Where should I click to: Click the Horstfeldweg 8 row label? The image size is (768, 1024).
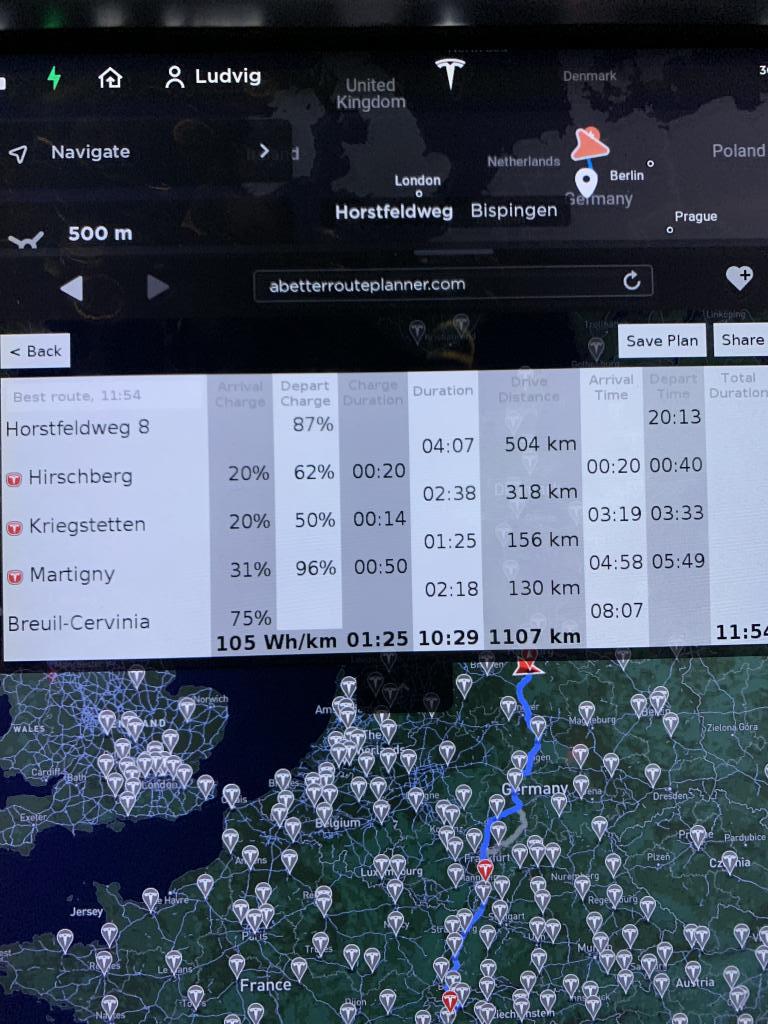click(78, 428)
